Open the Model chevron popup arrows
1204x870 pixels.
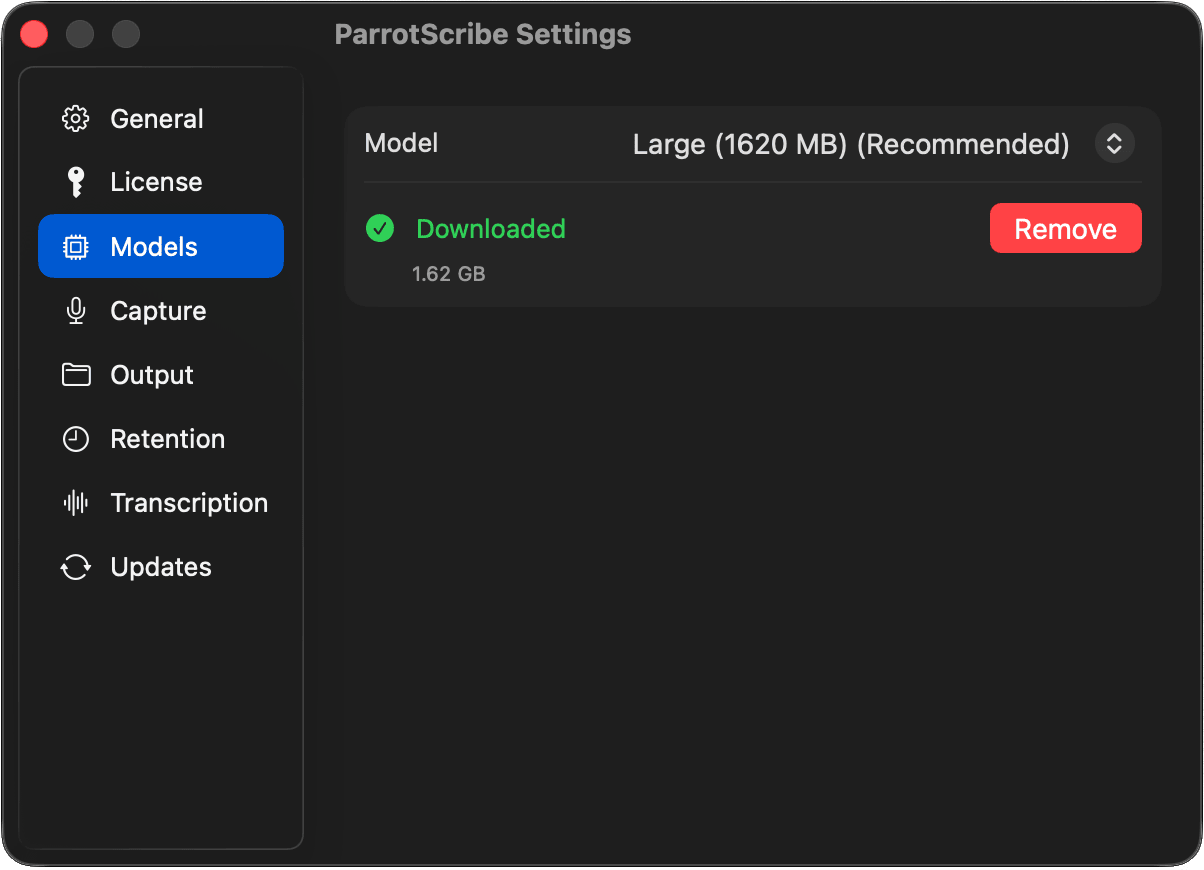click(1114, 144)
